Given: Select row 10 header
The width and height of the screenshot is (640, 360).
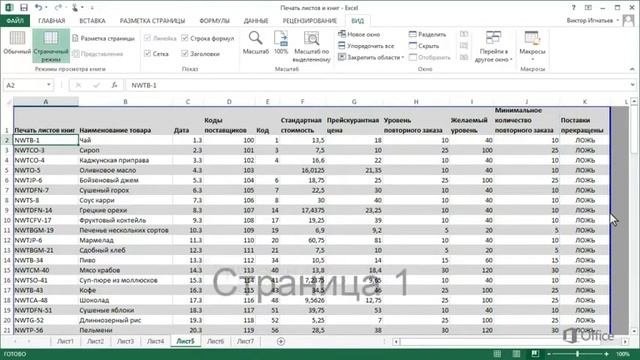Looking at the screenshot, I should 7,220.
